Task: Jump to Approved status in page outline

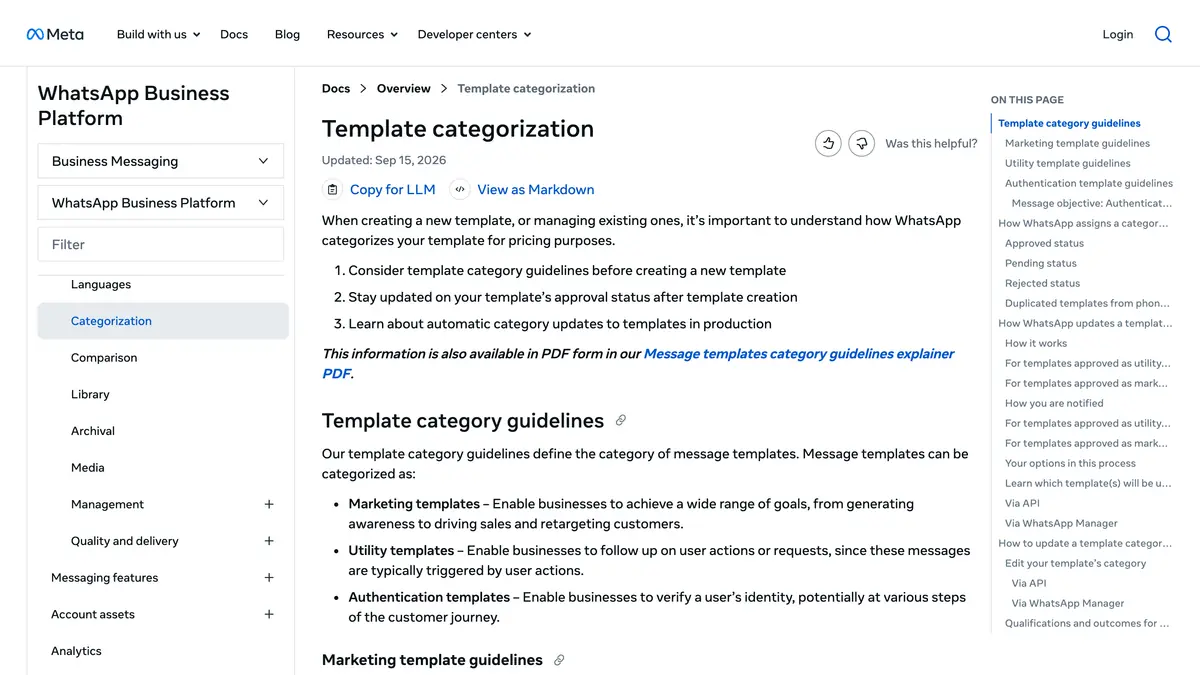Action: [1044, 243]
